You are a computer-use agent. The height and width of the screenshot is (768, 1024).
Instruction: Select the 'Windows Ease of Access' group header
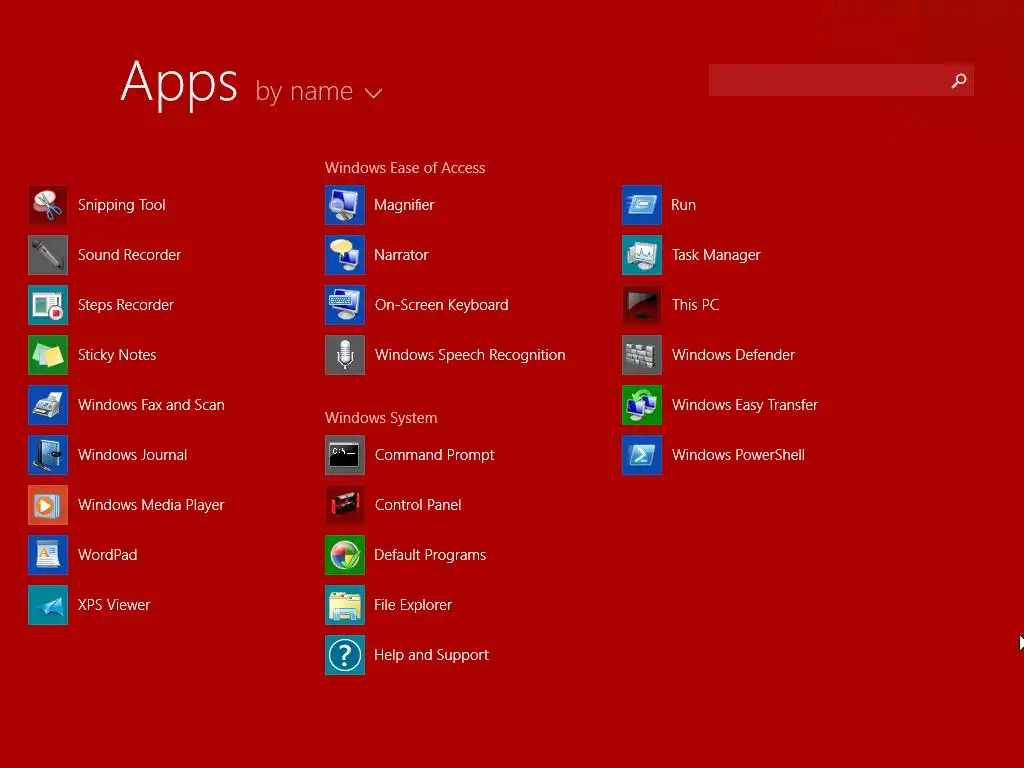(x=405, y=168)
